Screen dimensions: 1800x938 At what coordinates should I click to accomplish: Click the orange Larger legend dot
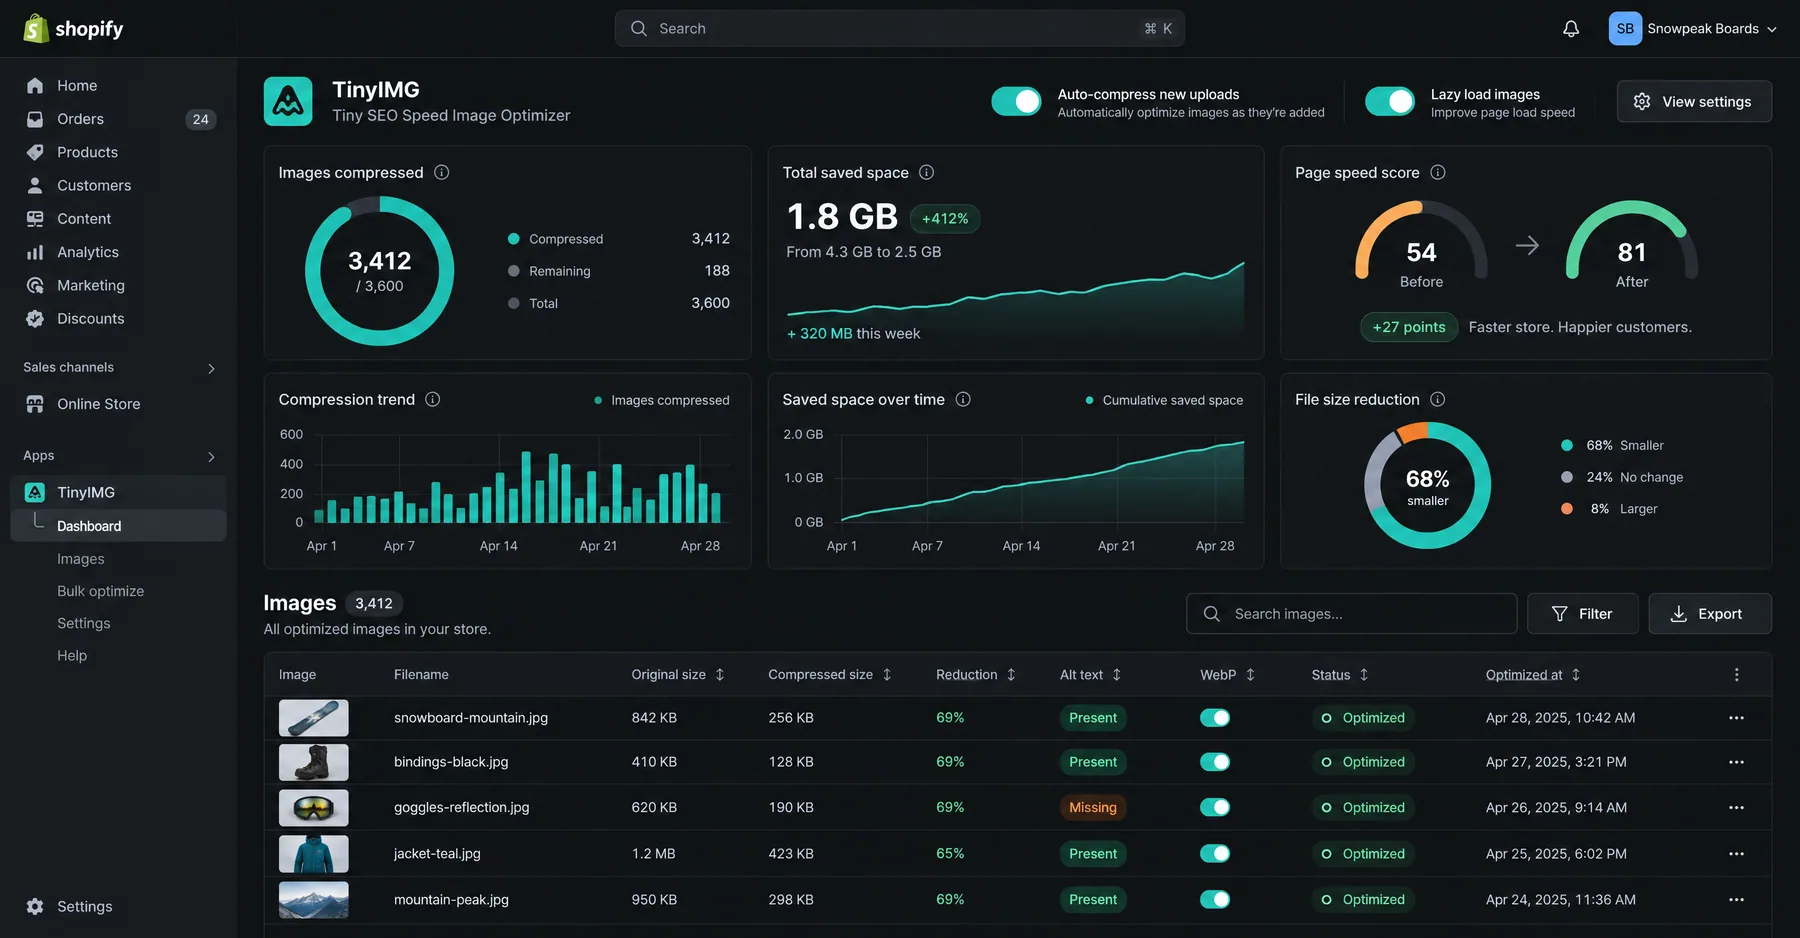(1567, 509)
